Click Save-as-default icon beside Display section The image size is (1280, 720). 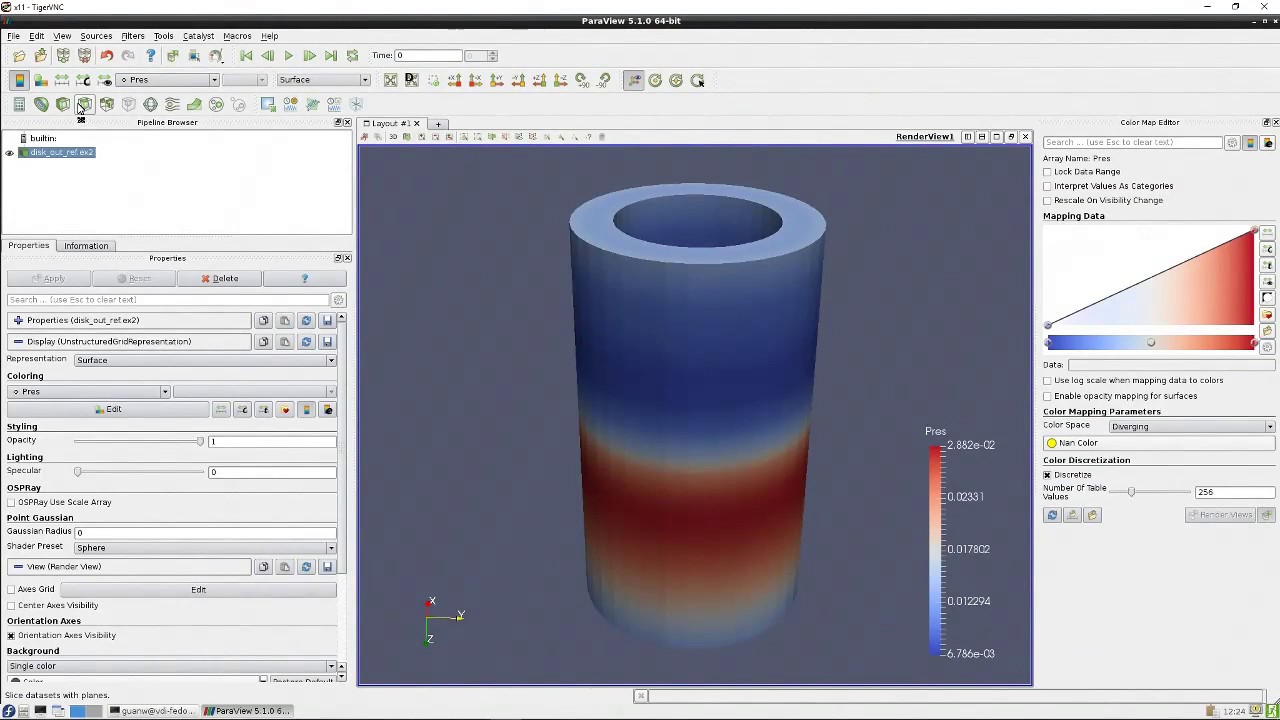(327, 342)
